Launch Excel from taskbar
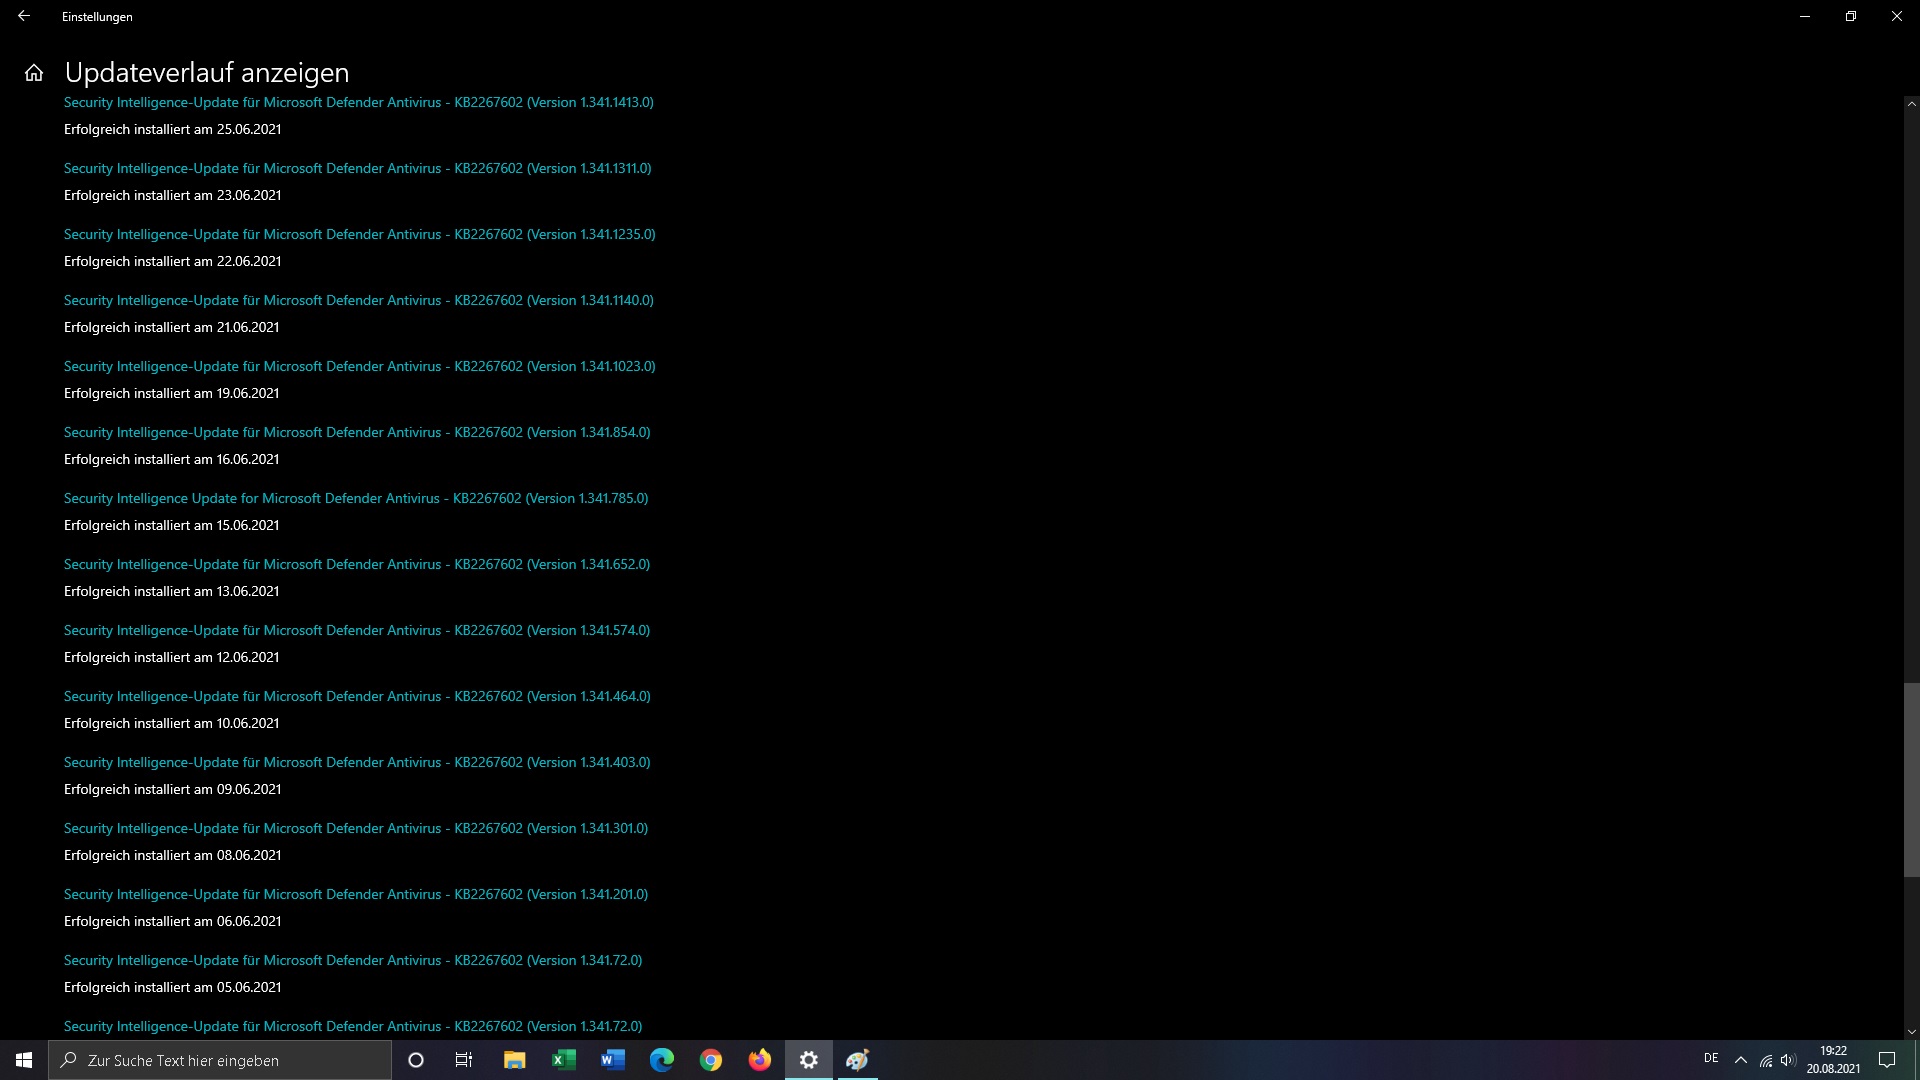The height and width of the screenshot is (1080, 1920). tap(563, 1060)
